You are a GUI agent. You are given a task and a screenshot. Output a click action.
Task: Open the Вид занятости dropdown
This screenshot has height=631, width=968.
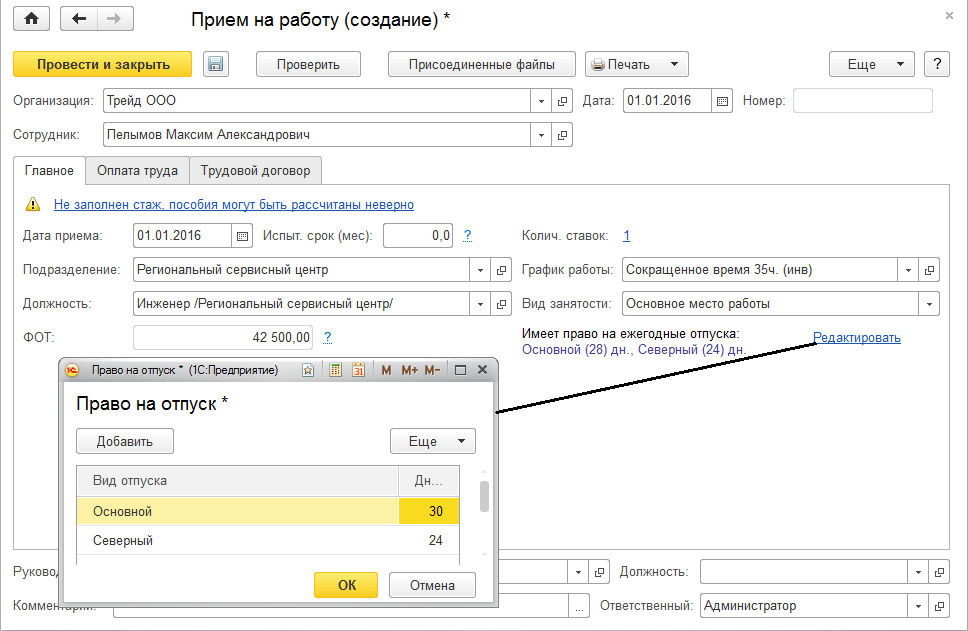coord(930,304)
